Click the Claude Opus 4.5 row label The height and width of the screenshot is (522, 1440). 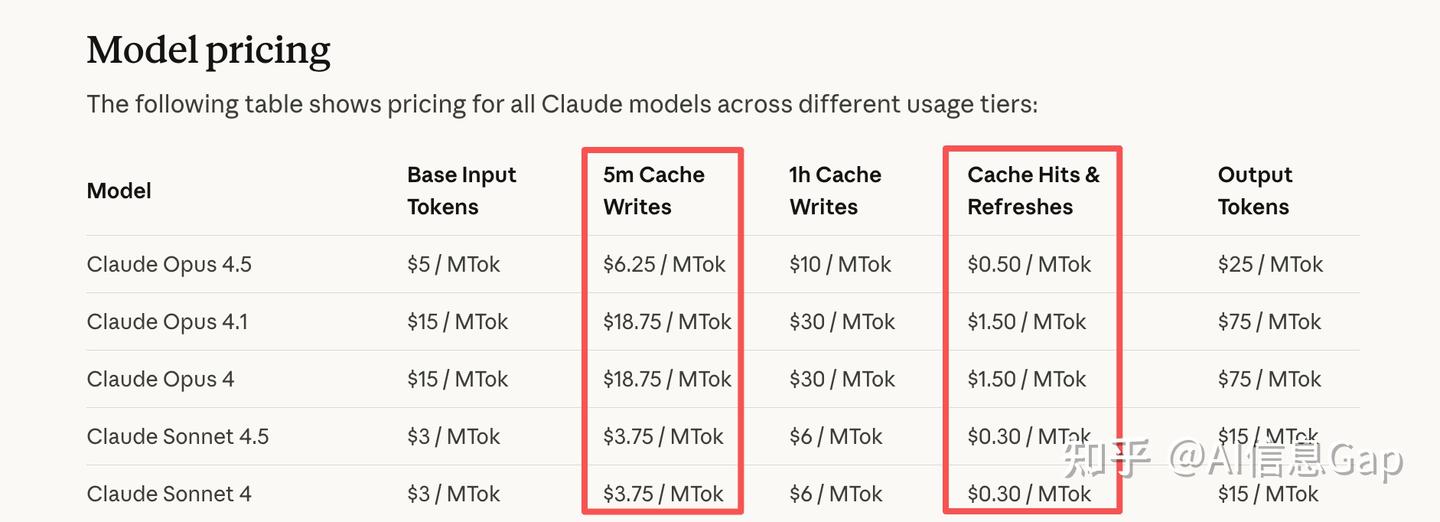click(169, 265)
